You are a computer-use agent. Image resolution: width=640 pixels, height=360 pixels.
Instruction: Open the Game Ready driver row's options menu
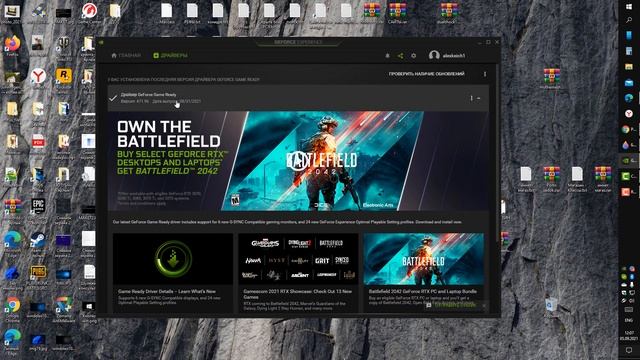click(471, 98)
